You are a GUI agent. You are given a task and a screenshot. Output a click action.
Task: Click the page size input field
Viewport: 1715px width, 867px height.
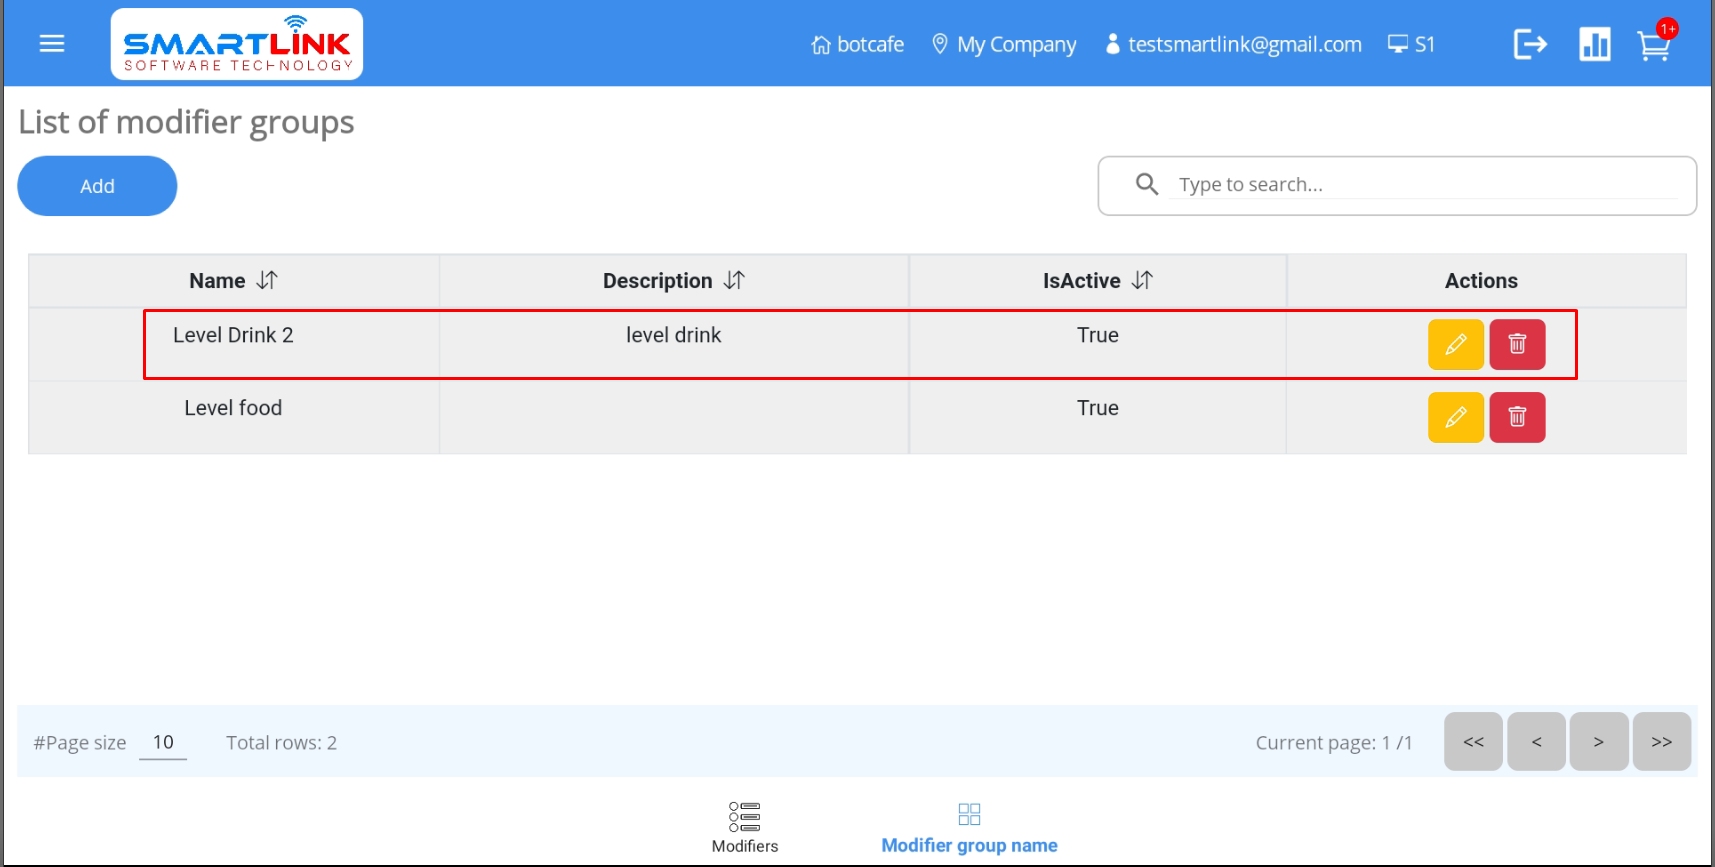pyautogui.click(x=163, y=742)
